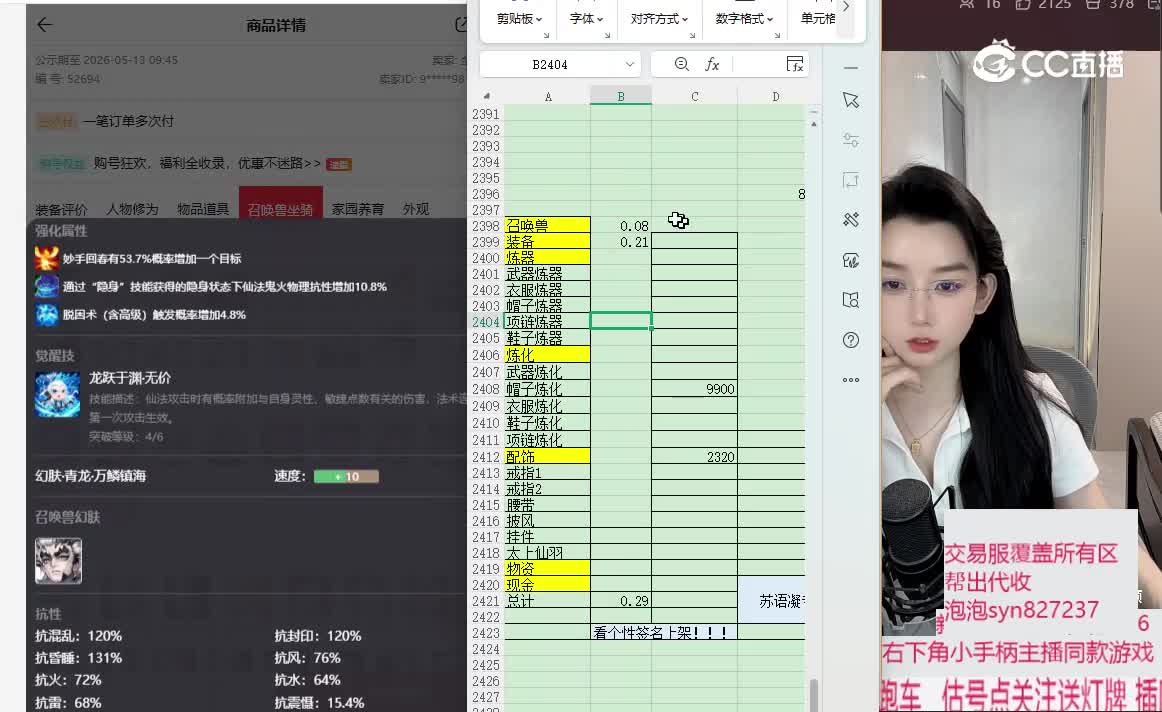Select the 苏语凝 cell in column D
This screenshot has width=1162, height=712.
tap(771, 601)
